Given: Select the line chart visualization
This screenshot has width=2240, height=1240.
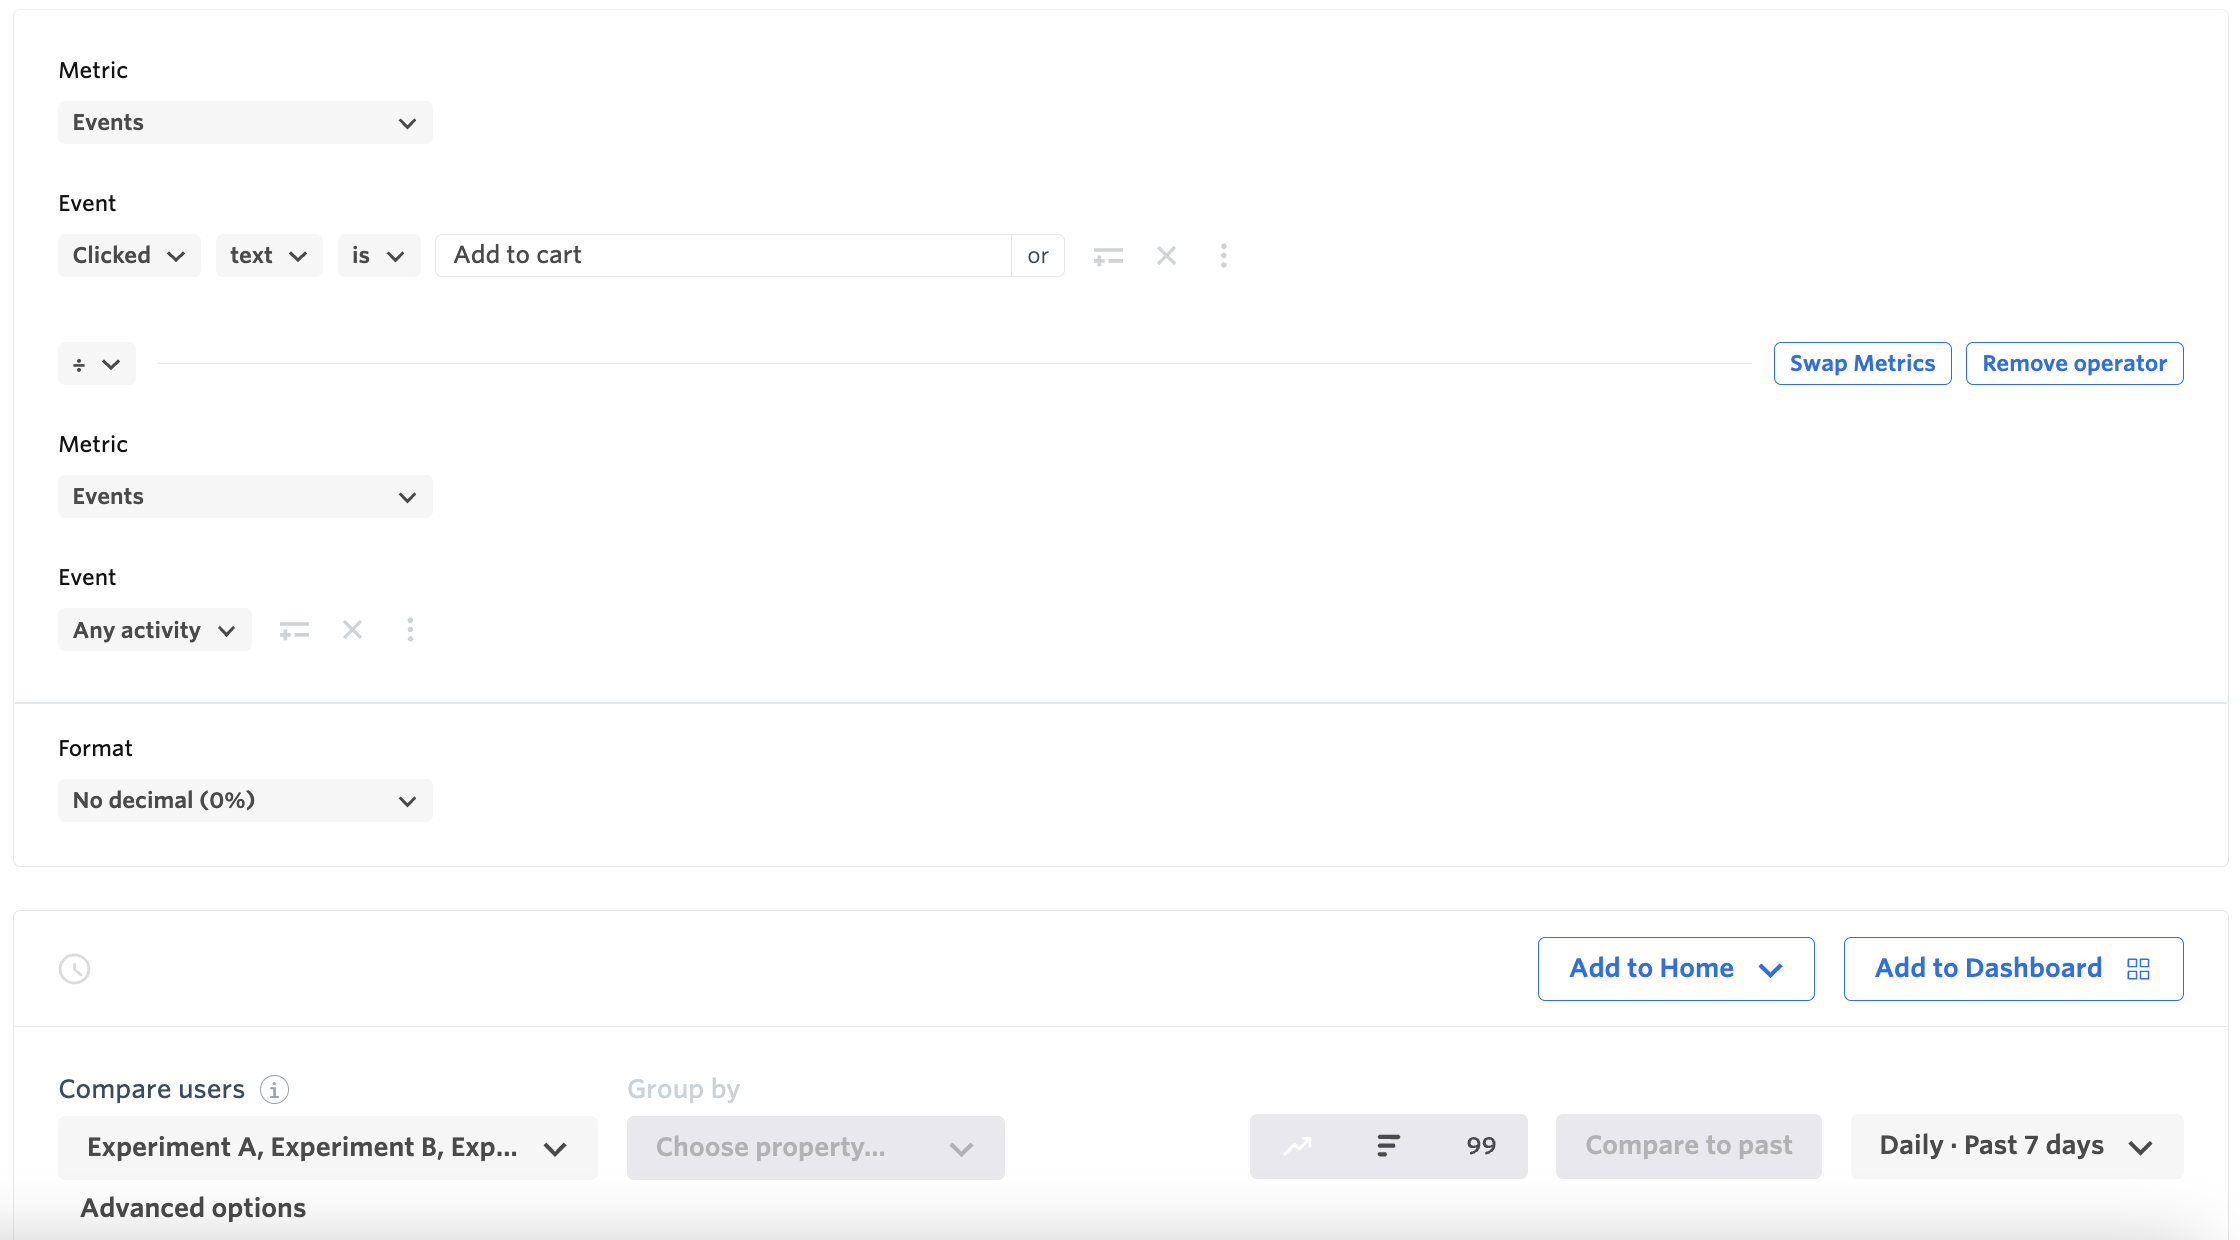Looking at the screenshot, I should (x=1298, y=1146).
